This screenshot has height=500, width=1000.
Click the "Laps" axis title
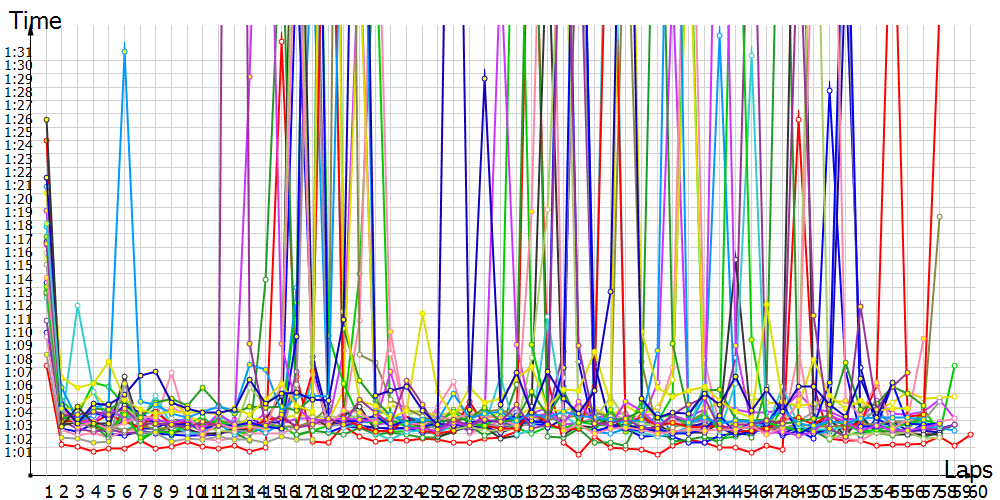click(968, 469)
